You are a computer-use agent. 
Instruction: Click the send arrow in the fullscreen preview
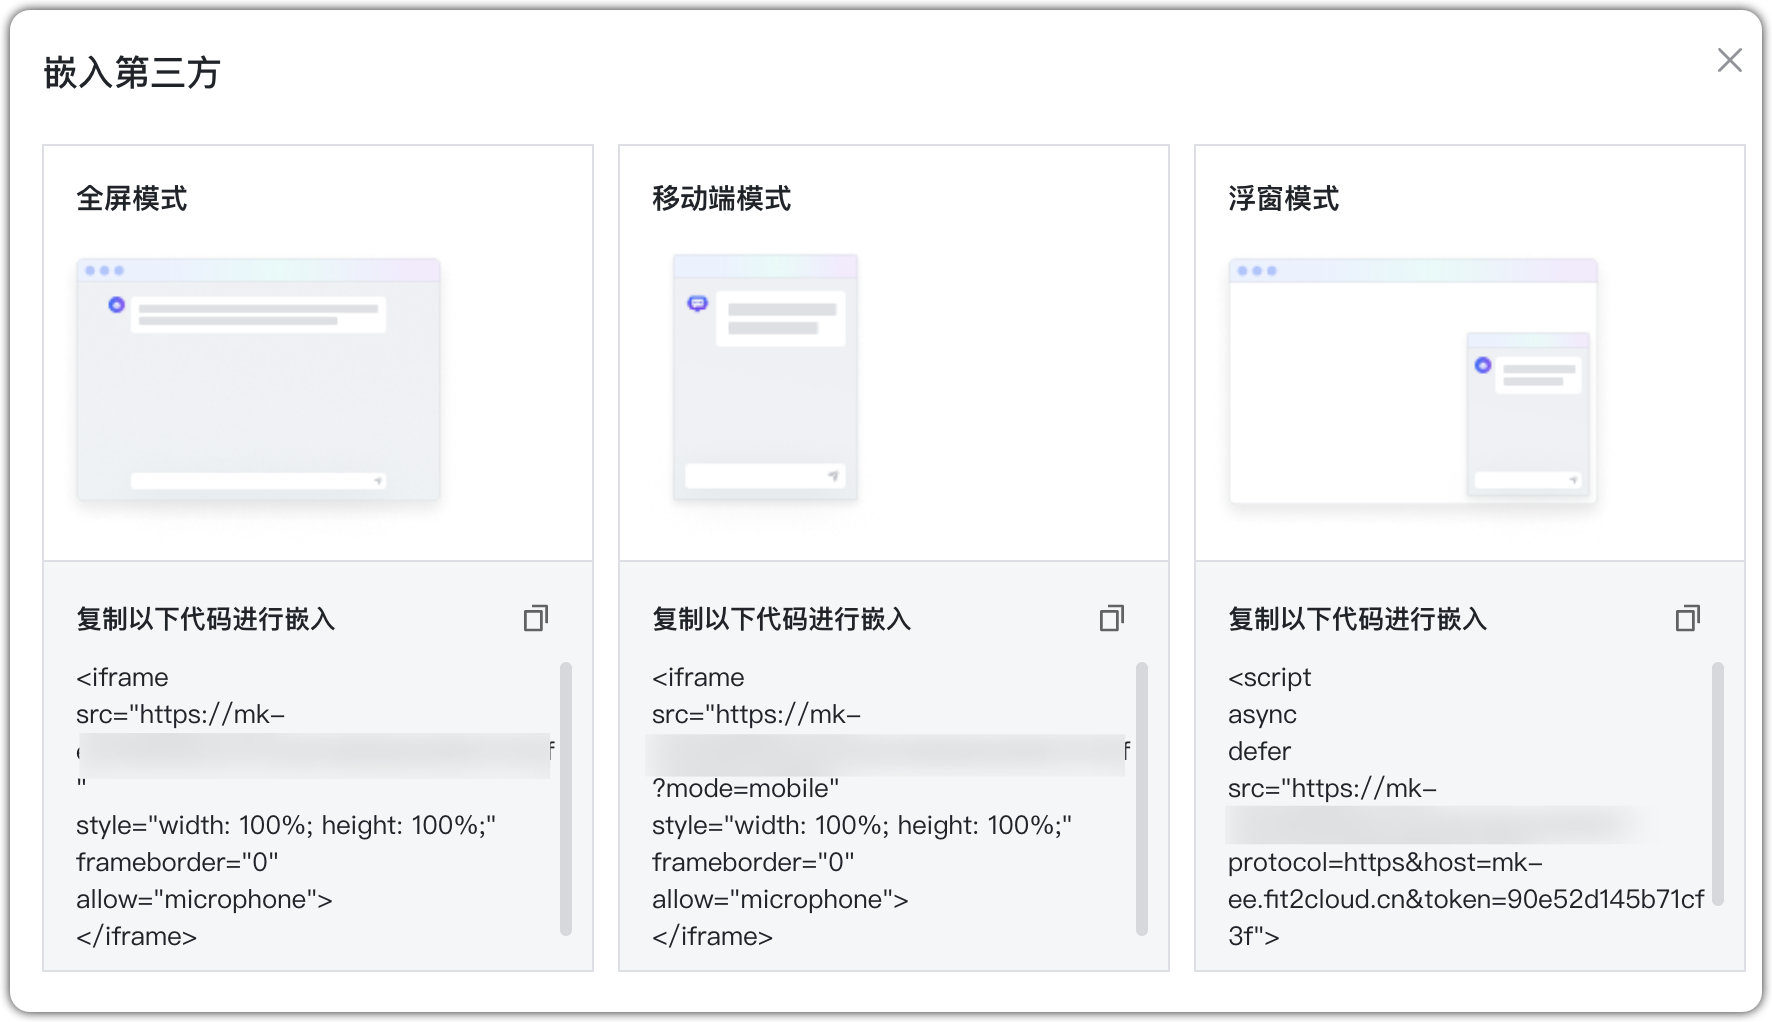pos(377,479)
